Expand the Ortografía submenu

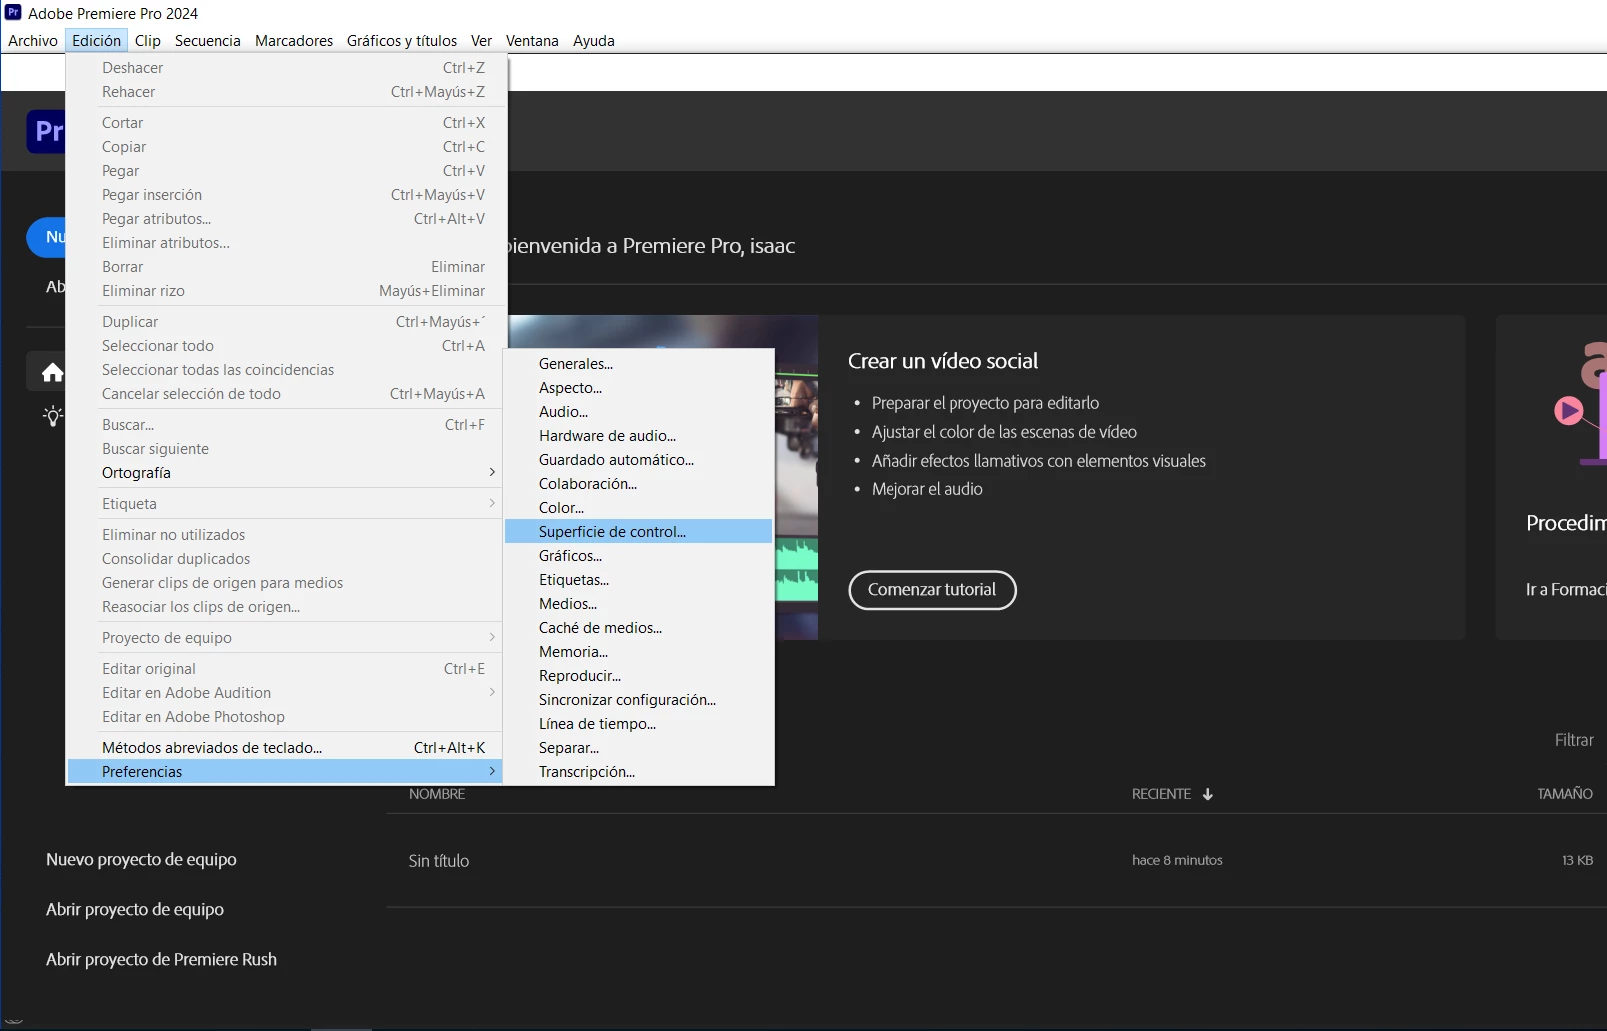285,473
